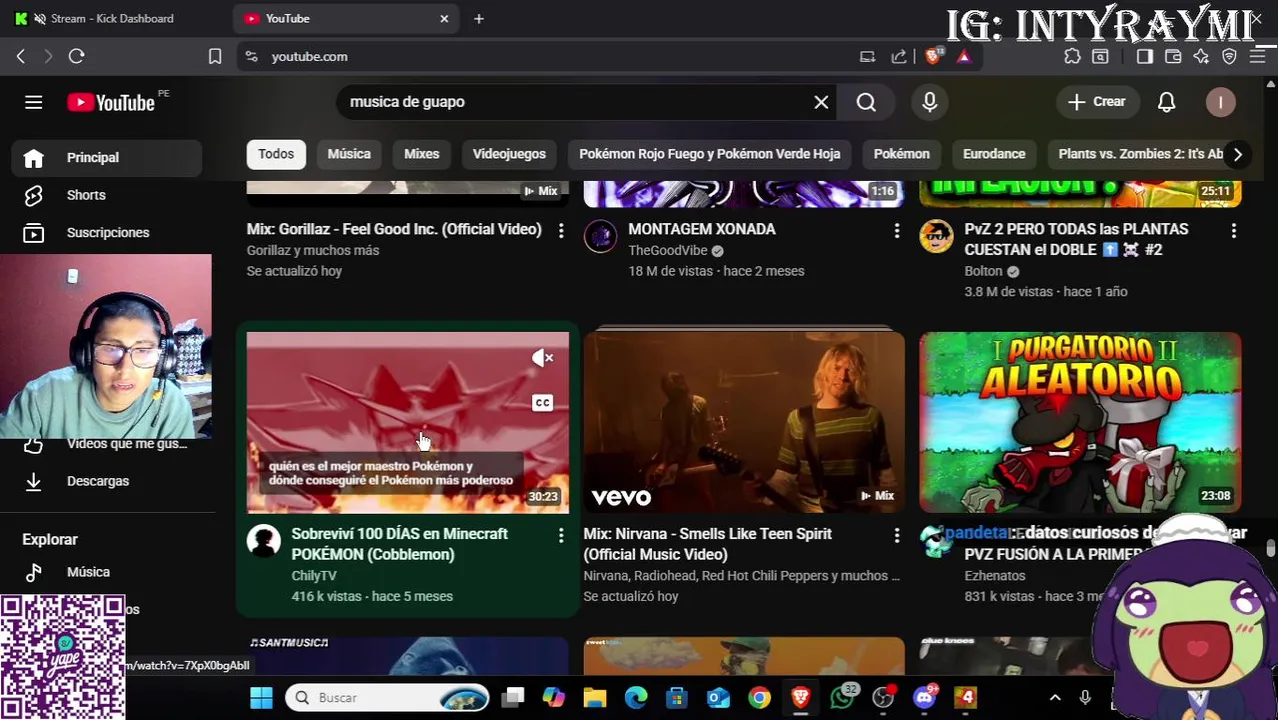Show more filter chips with the right arrow

pyautogui.click(x=1237, y=154)
